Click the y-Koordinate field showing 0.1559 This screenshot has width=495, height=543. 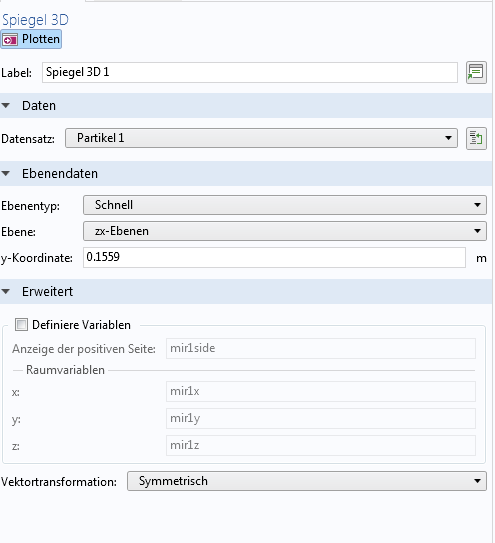(274, 257)
